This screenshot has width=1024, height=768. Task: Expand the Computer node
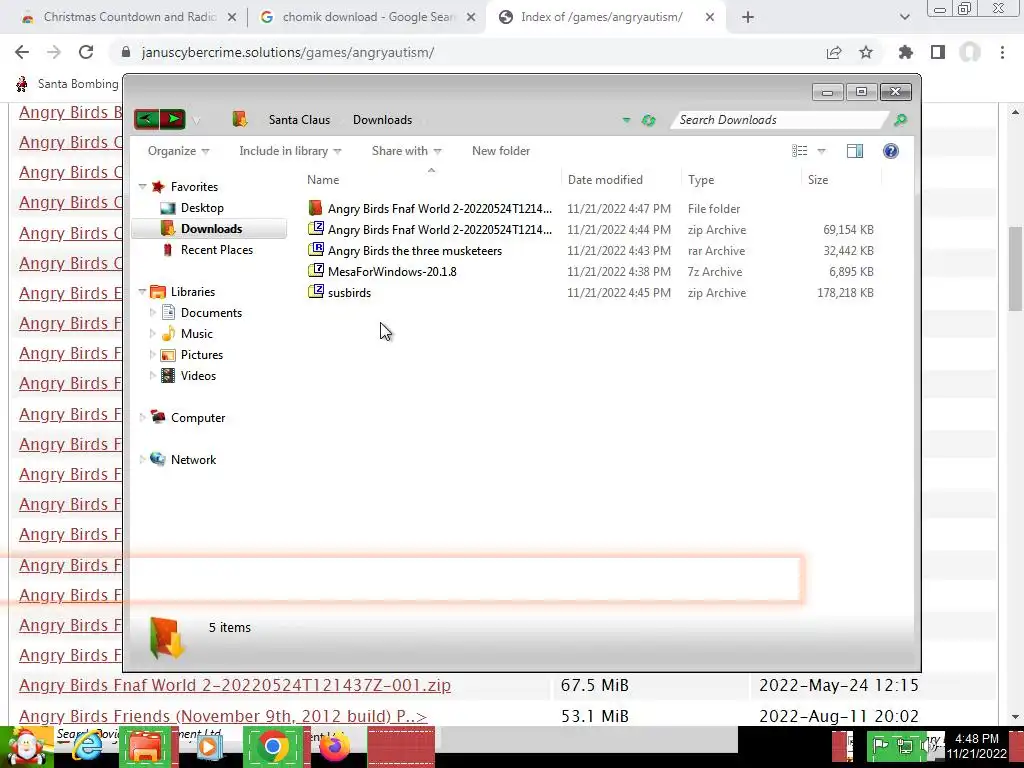point(142,418)
